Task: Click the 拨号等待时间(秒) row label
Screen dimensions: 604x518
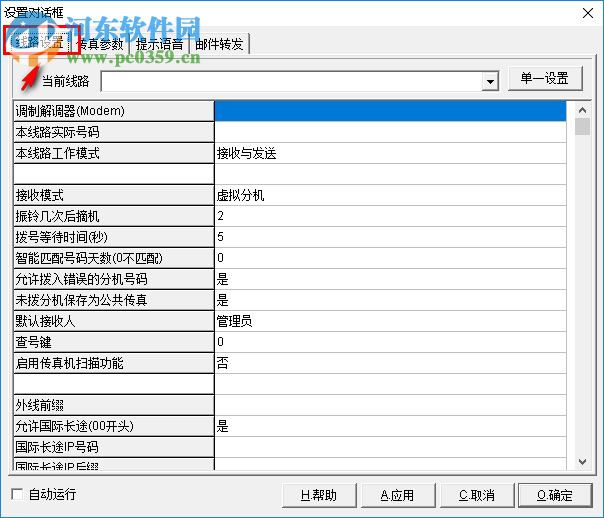Action: click(114, 237)
